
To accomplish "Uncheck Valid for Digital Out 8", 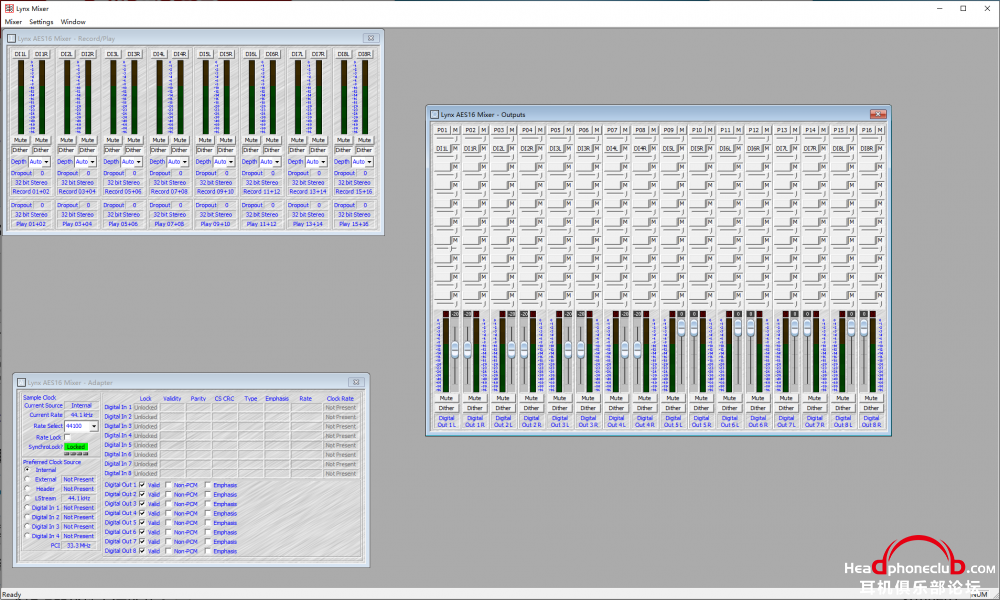I will [142, 551].
